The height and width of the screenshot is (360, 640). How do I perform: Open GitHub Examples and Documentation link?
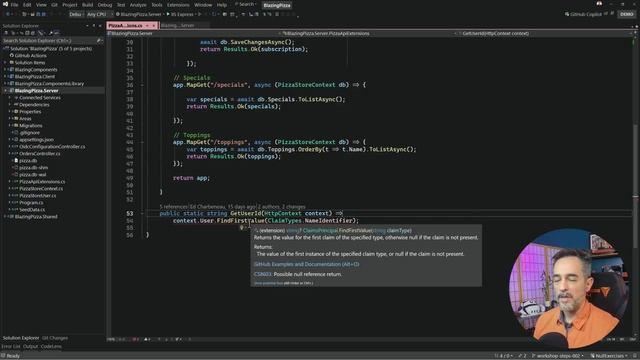click(307, 264)
